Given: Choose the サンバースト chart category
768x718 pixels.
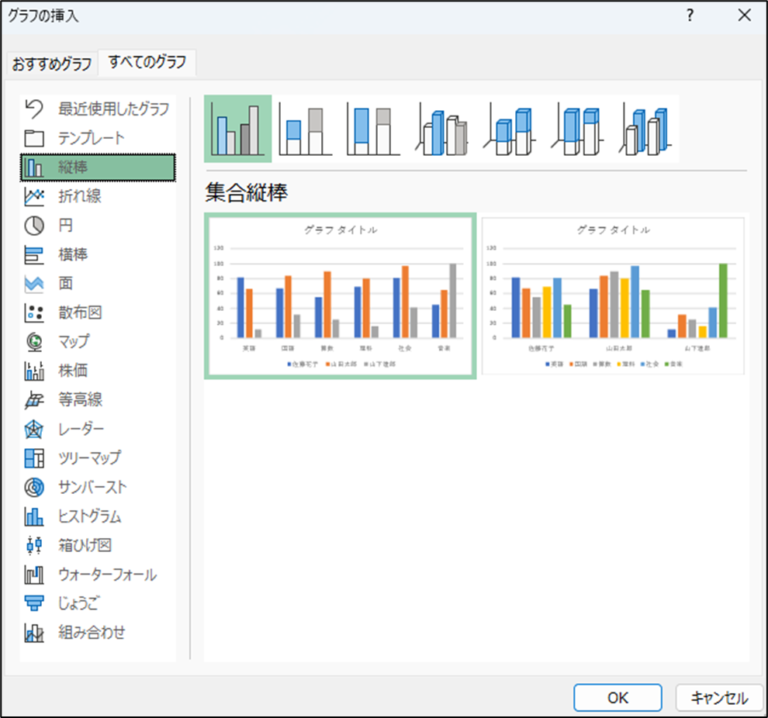Looking at the screenshot, I should (98, 487).
